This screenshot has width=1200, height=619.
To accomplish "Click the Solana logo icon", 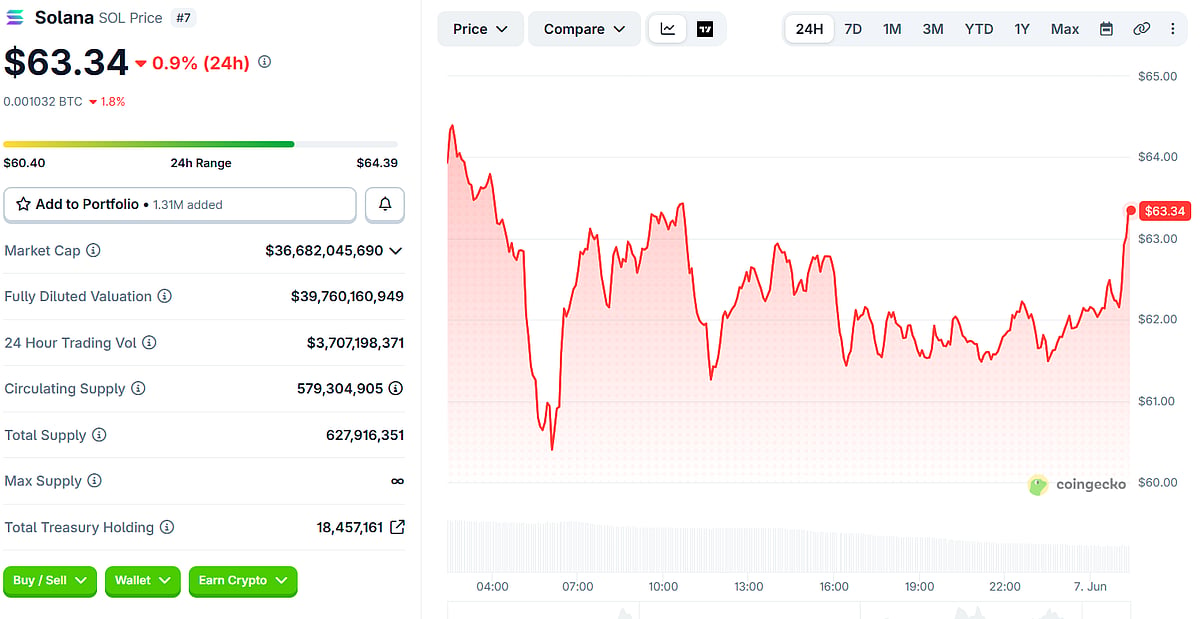I will pos(16,17).
